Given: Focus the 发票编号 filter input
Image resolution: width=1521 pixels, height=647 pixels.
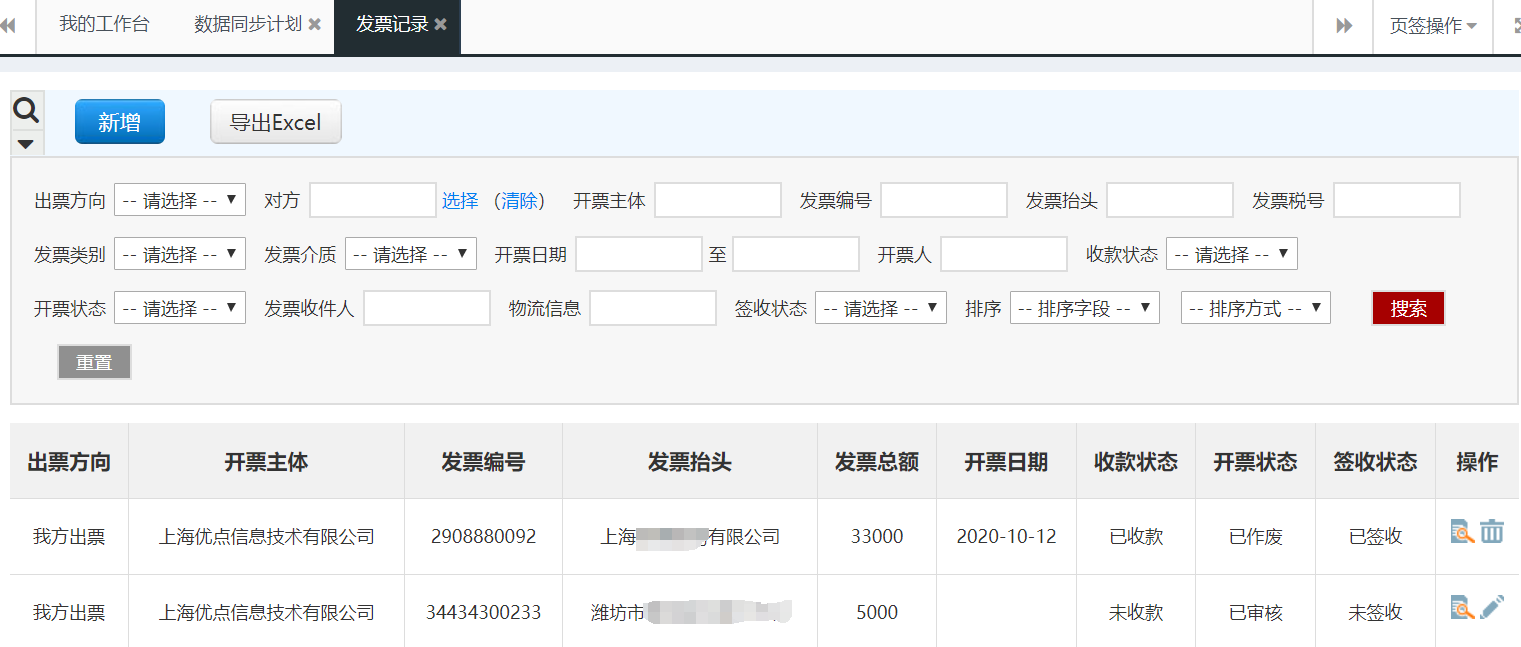Looking at the screenshot, I should [x=944, y=200].
